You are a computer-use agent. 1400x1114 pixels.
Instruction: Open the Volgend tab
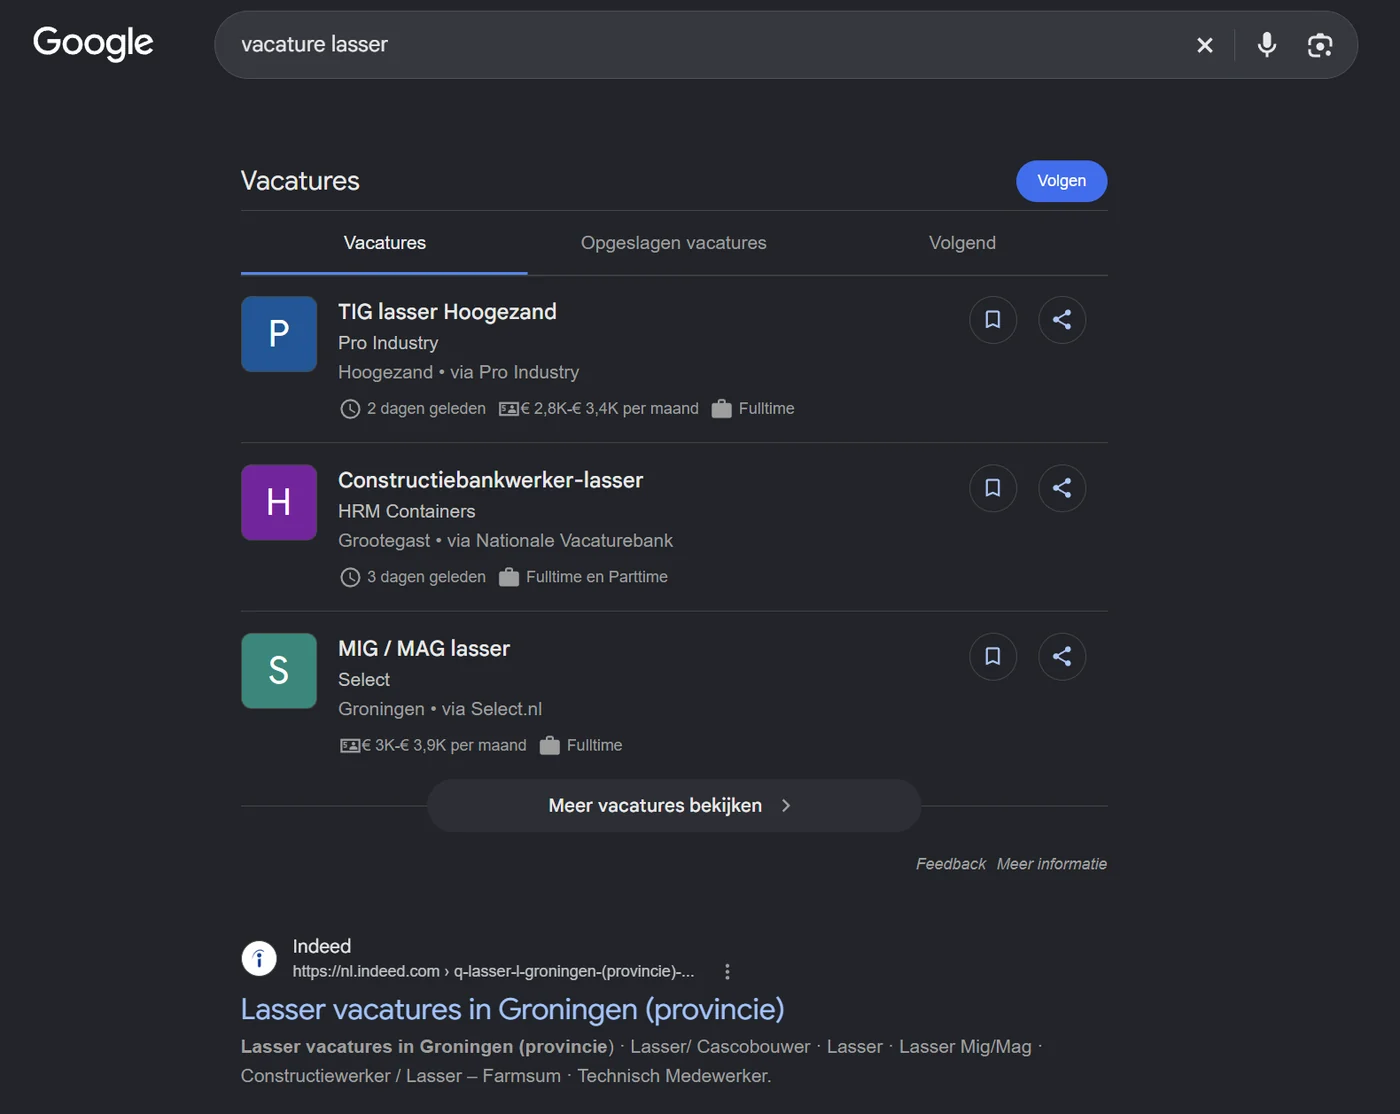tap(962, 243)
